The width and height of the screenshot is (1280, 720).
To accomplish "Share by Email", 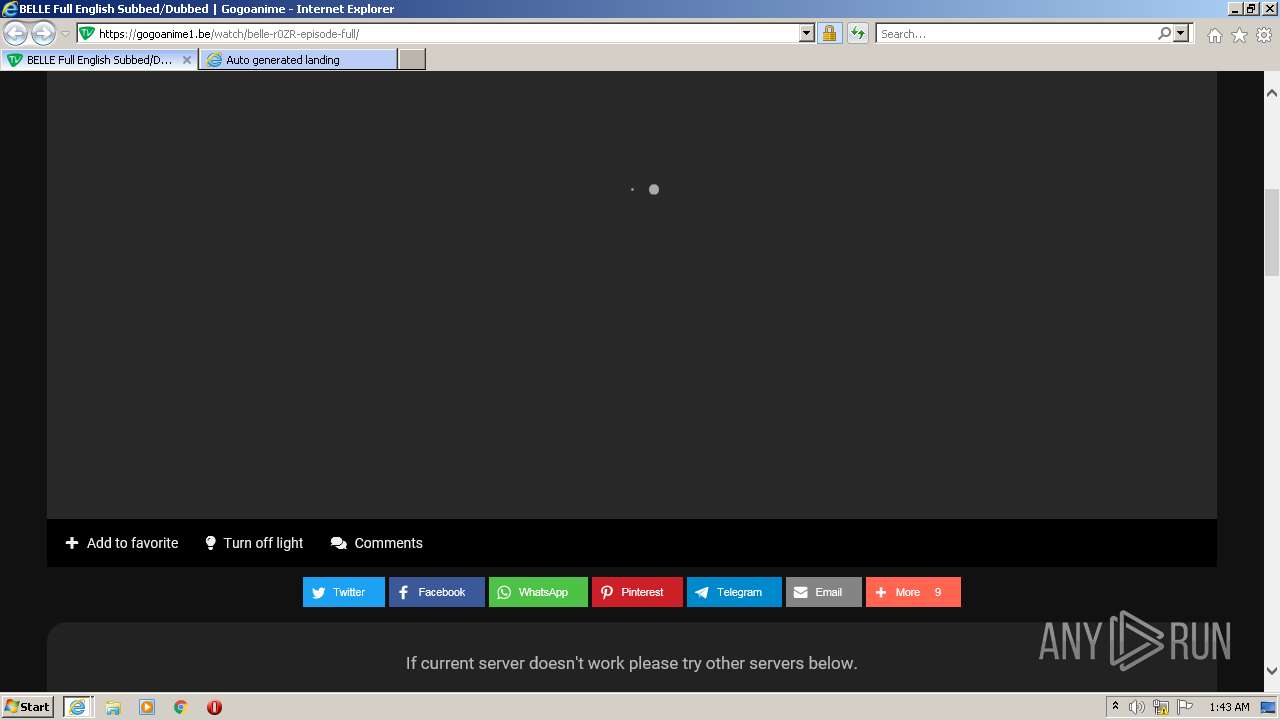I will tap(824, 592).
